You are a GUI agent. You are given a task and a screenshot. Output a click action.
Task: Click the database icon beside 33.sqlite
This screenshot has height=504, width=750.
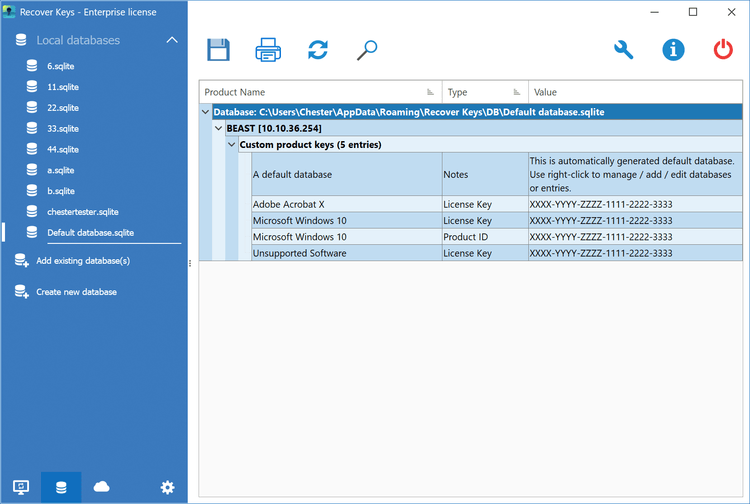[32, 128]
